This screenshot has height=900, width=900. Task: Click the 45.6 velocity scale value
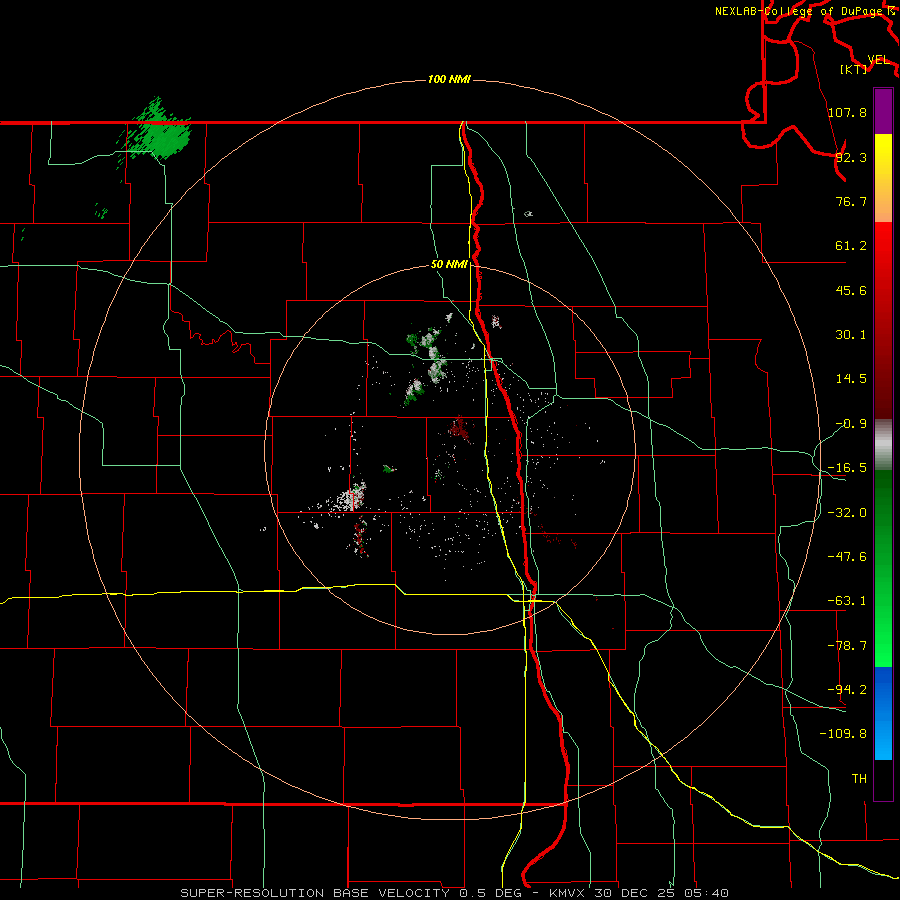point(851,290)
